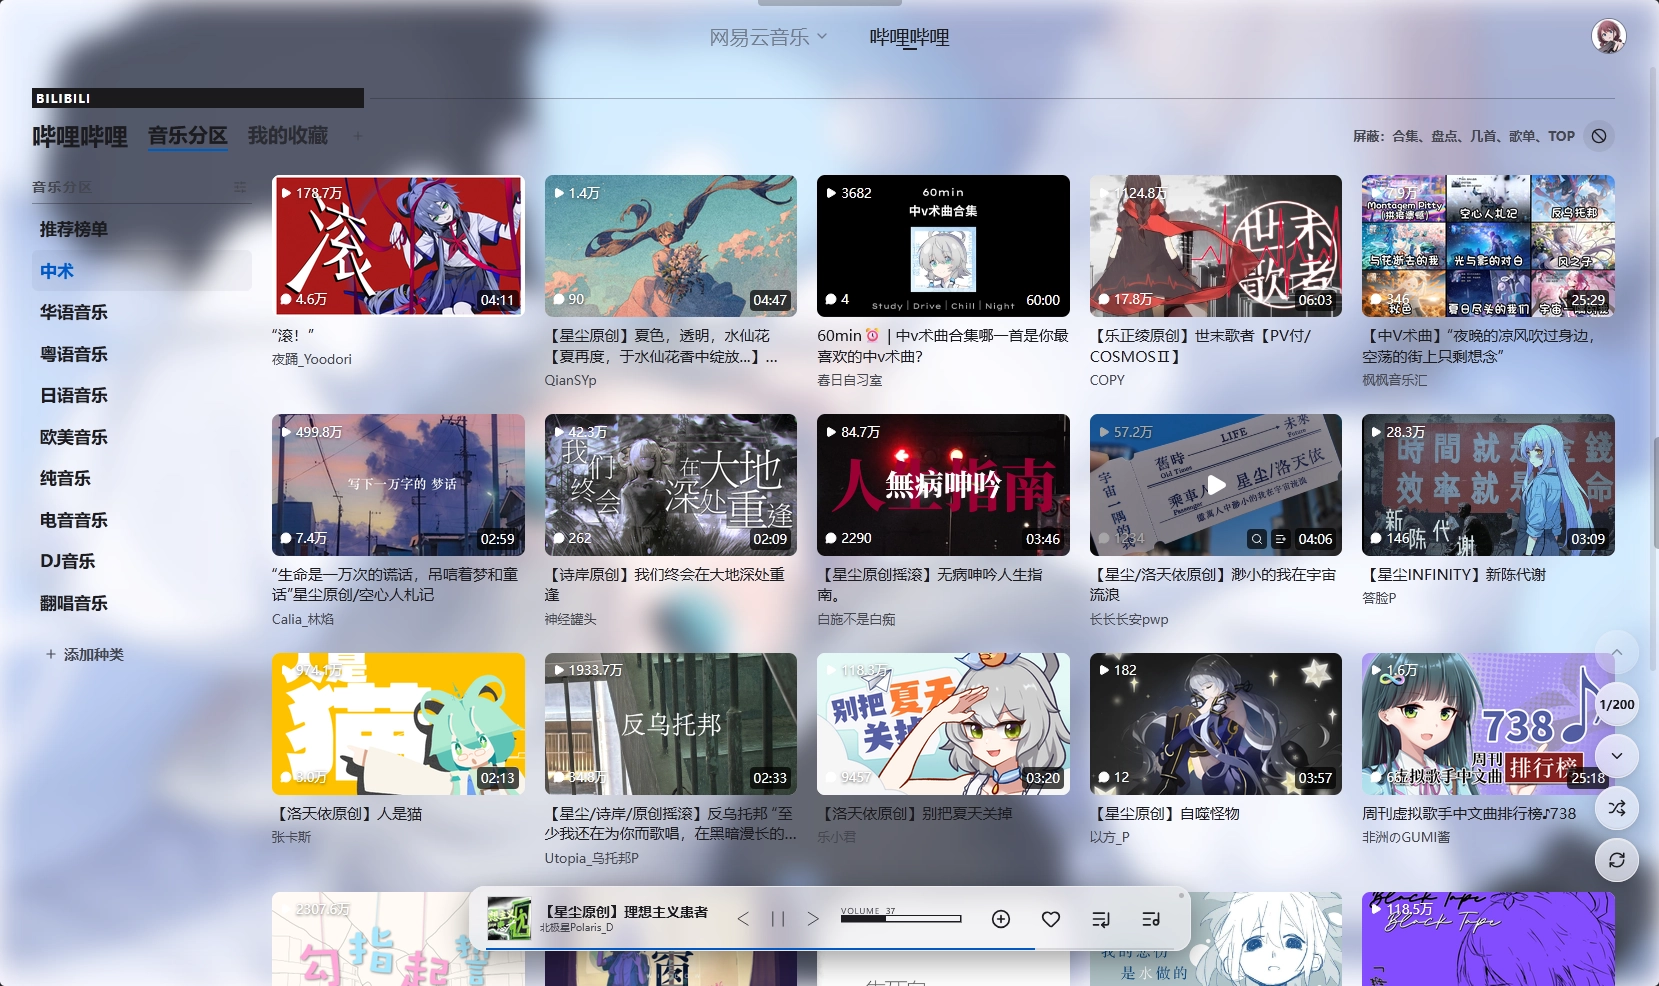The height and width of the screenshot is (986, 1659).
Task: Click the 1/200 page indicator
Action: 1617,704
